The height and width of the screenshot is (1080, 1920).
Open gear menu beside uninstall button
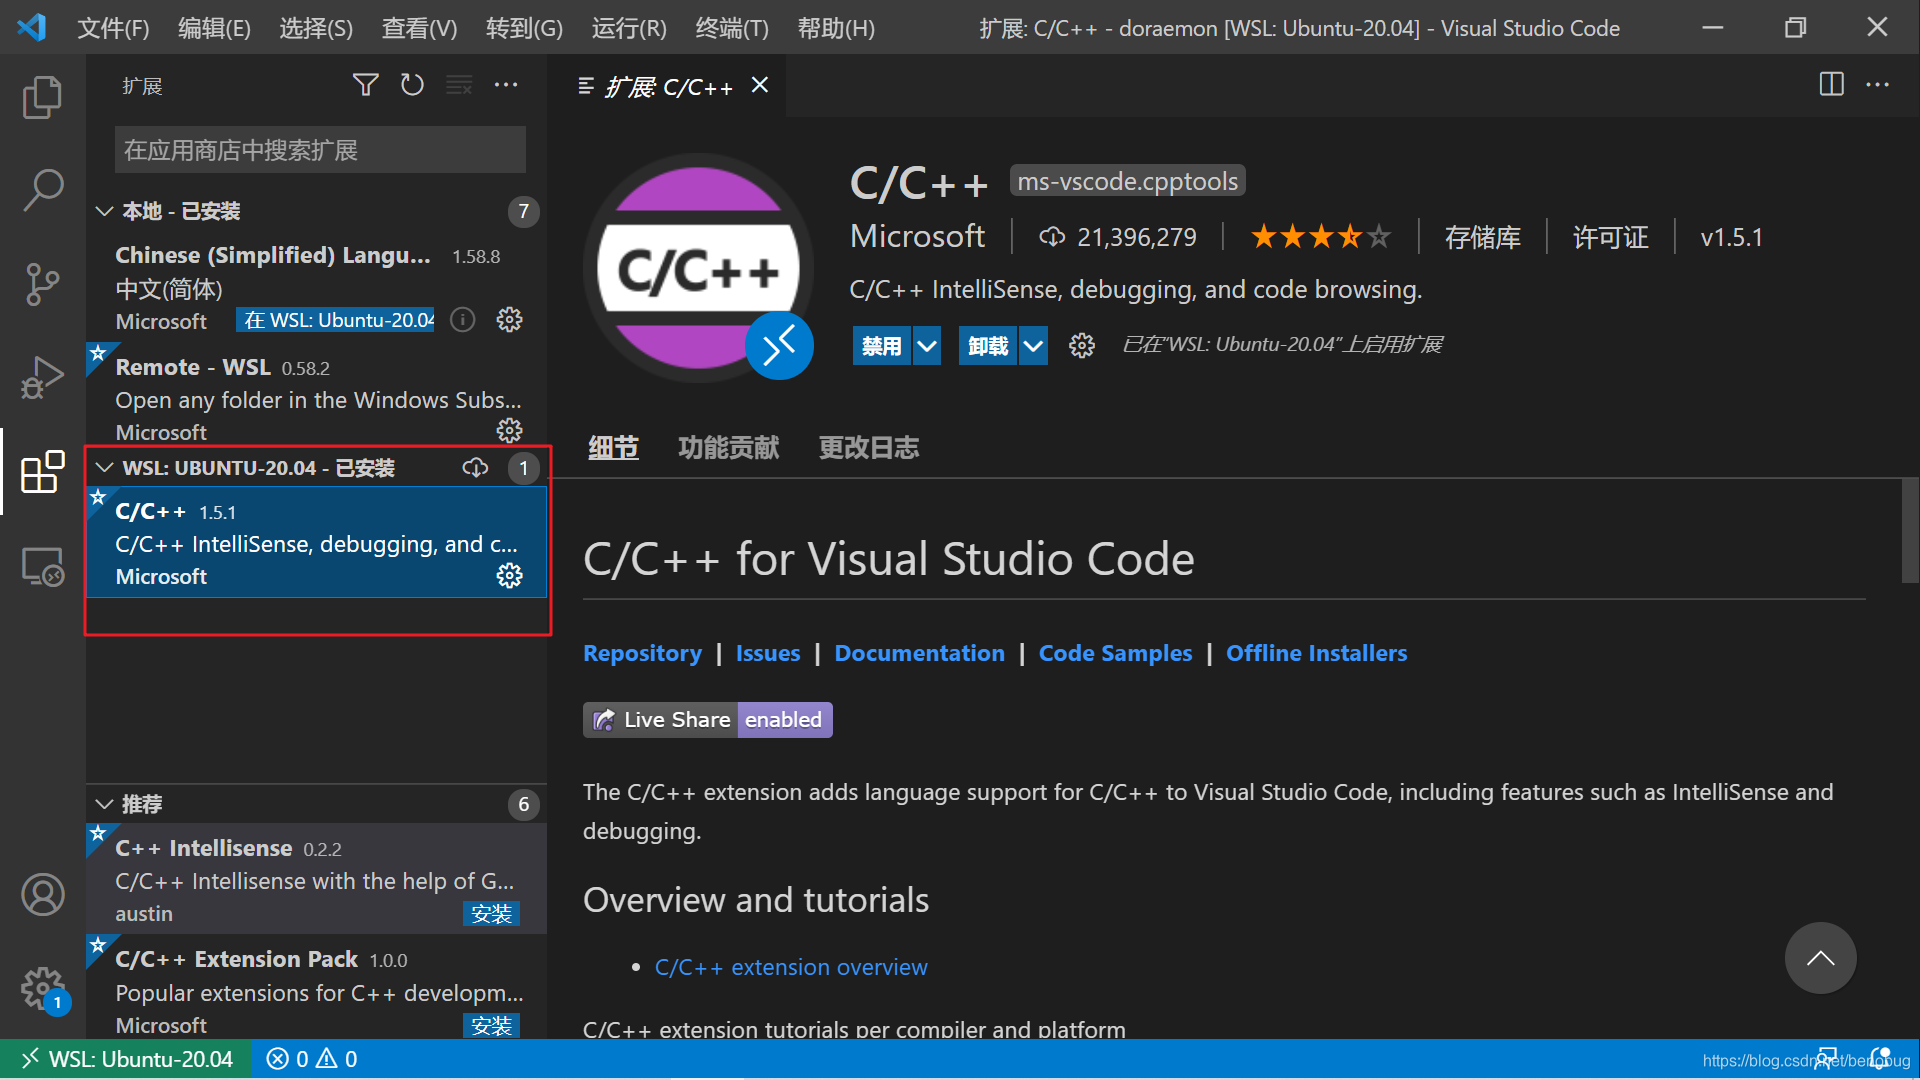point(1081,346)
